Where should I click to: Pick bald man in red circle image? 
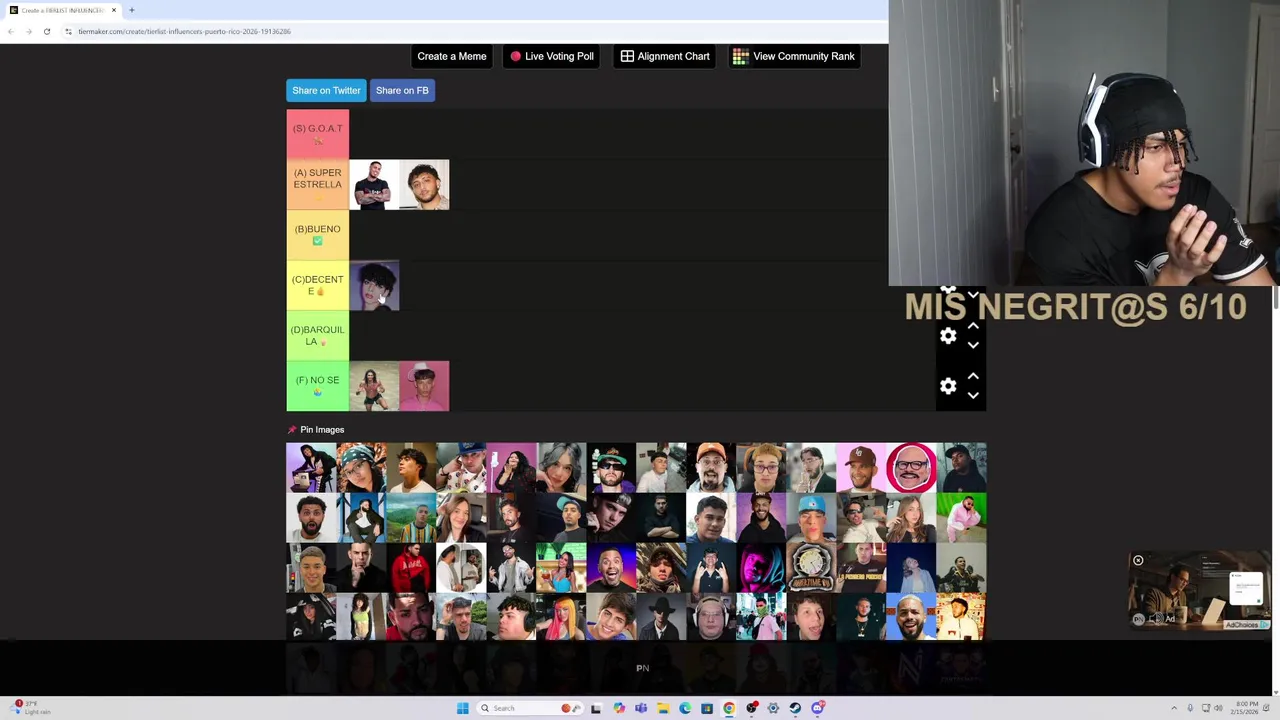pos(911,468)
